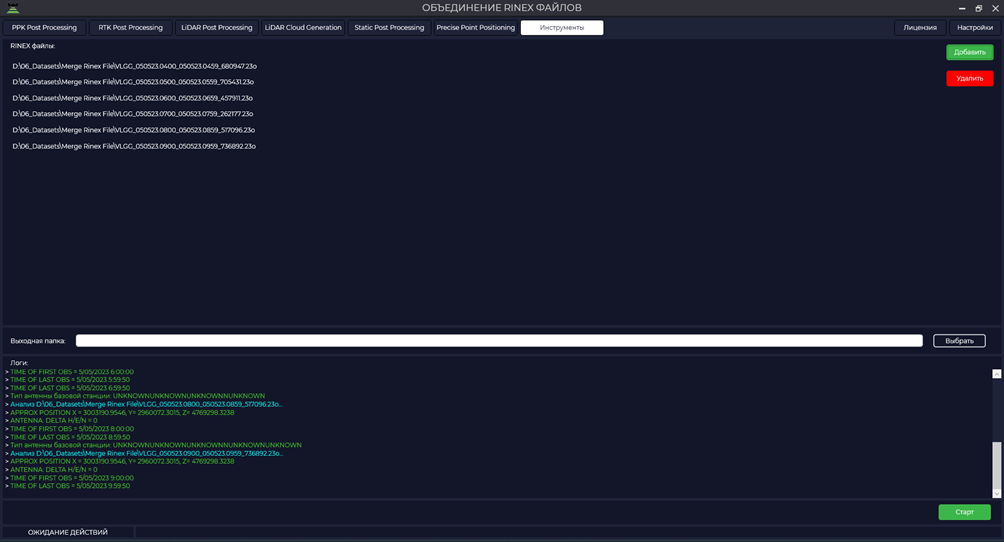Click the log panel scrollbar thumb
This screenshot has width=1004, height=542.
pyautogui.click(x=996, y=466)
